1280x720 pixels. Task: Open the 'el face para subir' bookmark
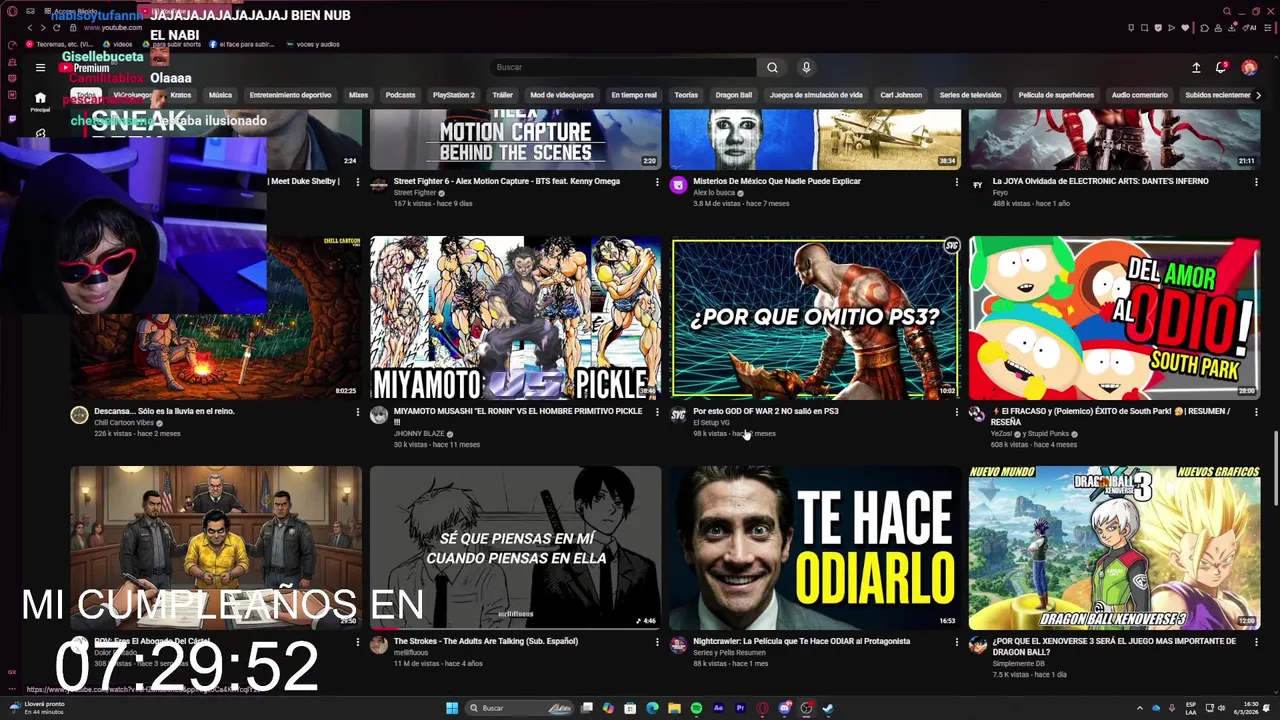(240, 44)
